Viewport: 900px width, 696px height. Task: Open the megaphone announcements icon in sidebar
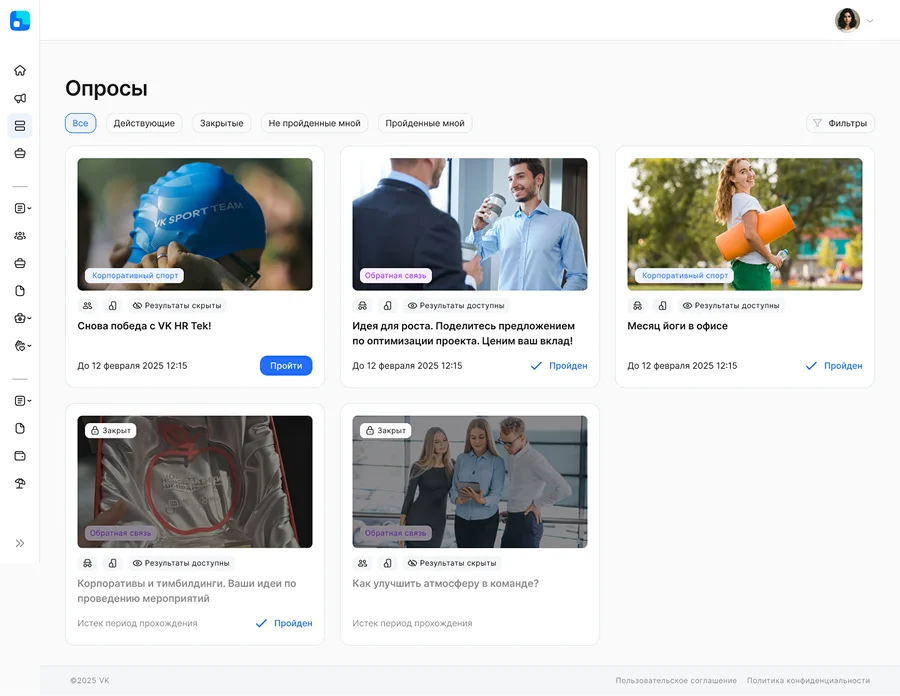click(x=20, y=98)
